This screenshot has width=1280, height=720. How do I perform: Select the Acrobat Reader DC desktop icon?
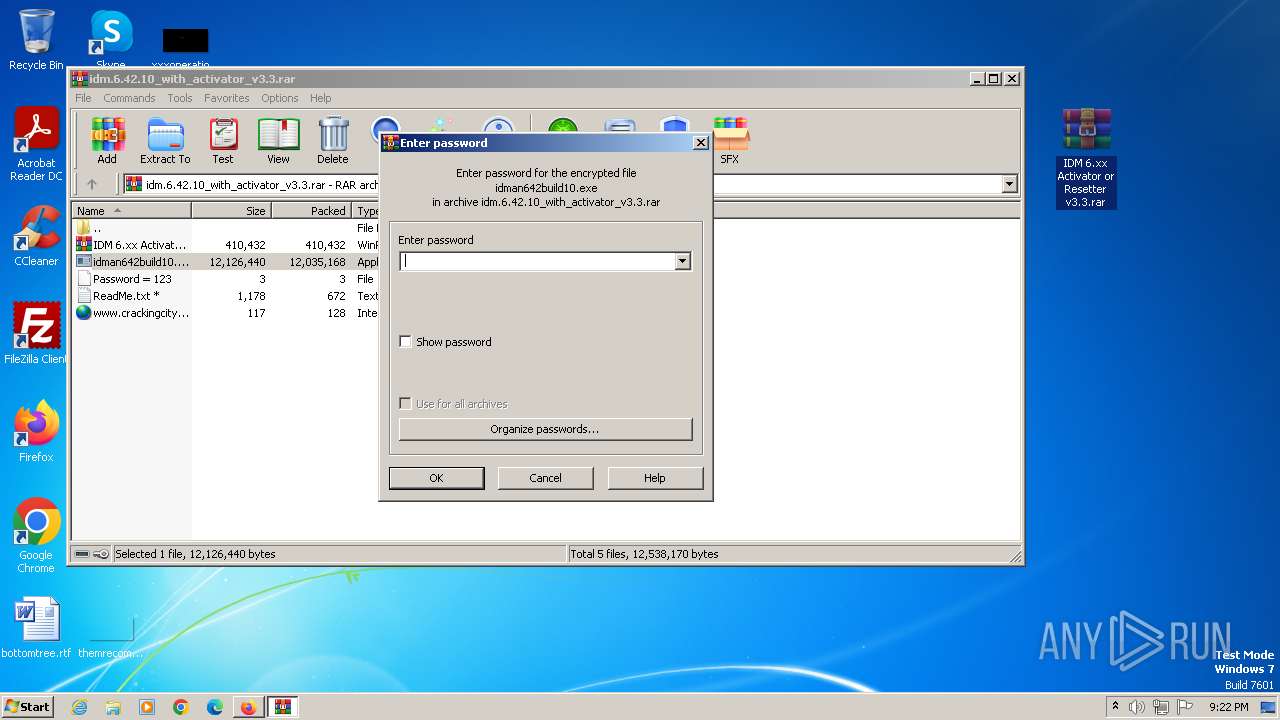(x=36, y=144)
